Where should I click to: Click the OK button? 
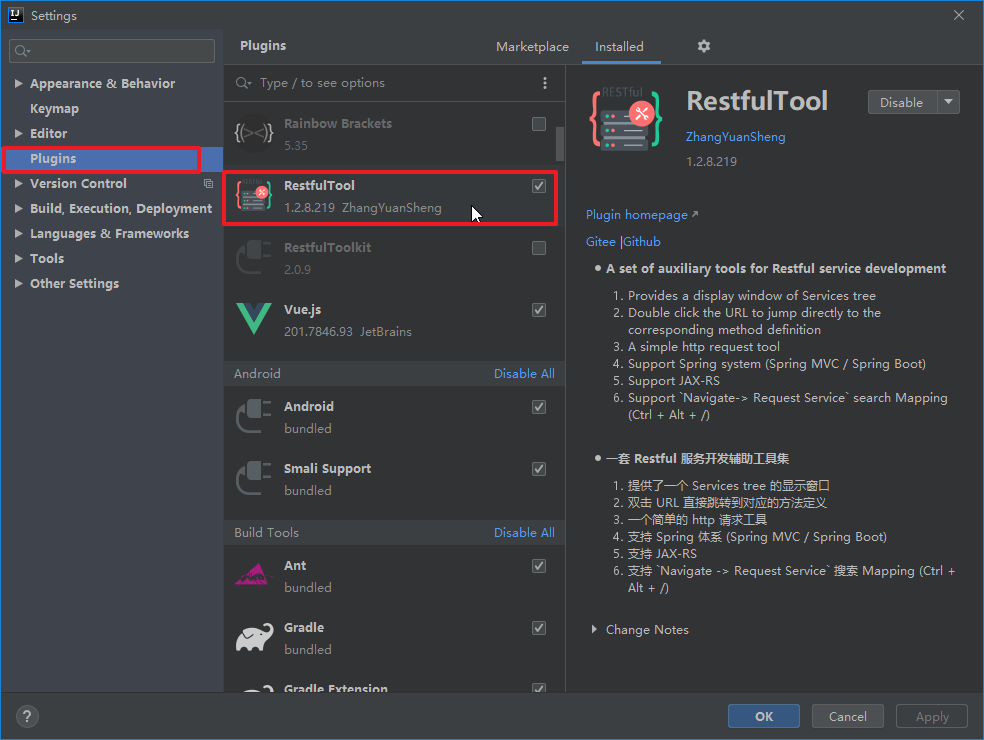point(764,716)
